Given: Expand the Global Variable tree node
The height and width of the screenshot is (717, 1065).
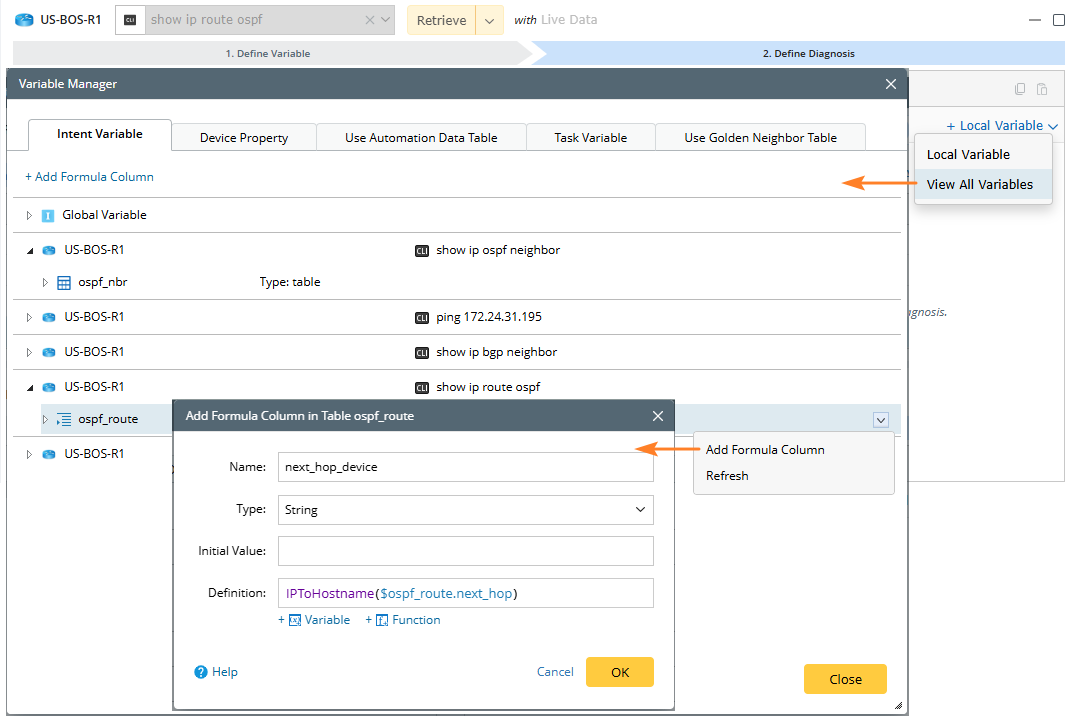Looking at the screenshot, I should [29, 215].
